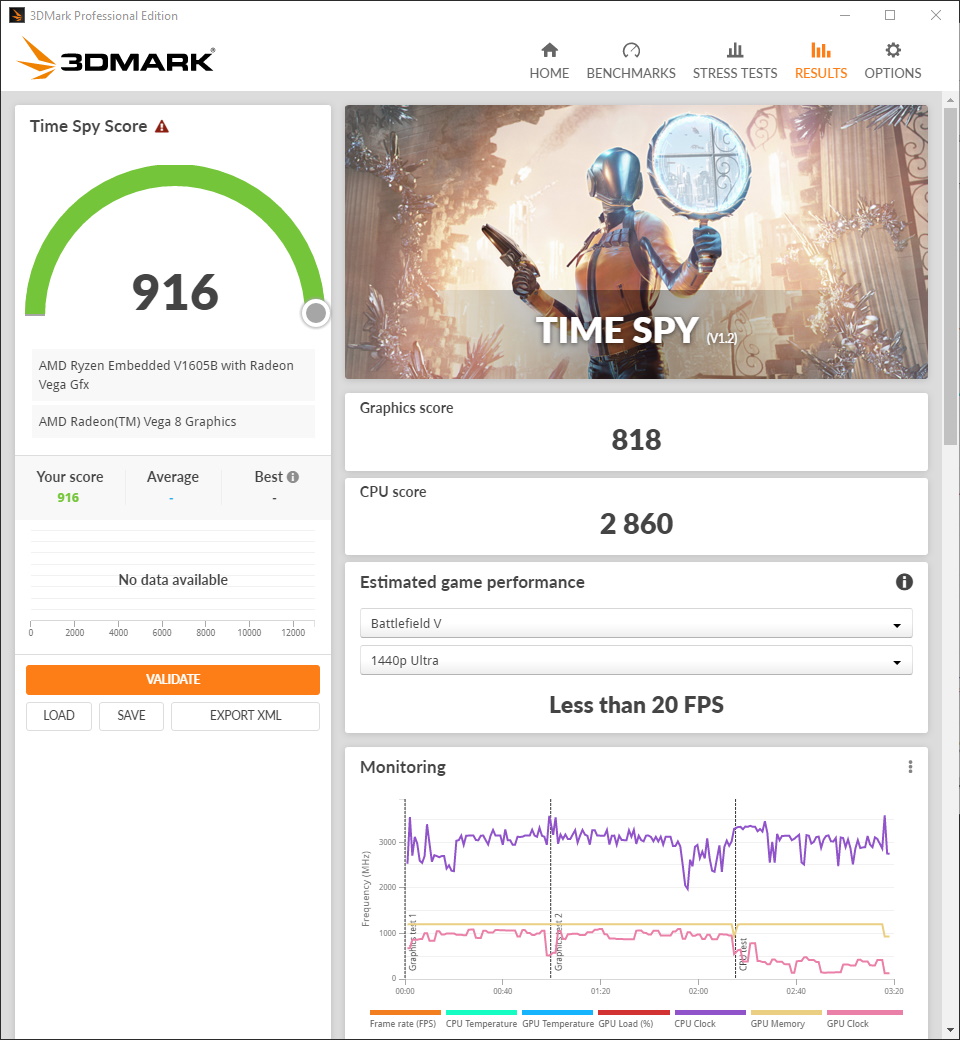Click the vertical scrollbar thumb
Viewport: 960px width, 1040px height.
(950, 277)
